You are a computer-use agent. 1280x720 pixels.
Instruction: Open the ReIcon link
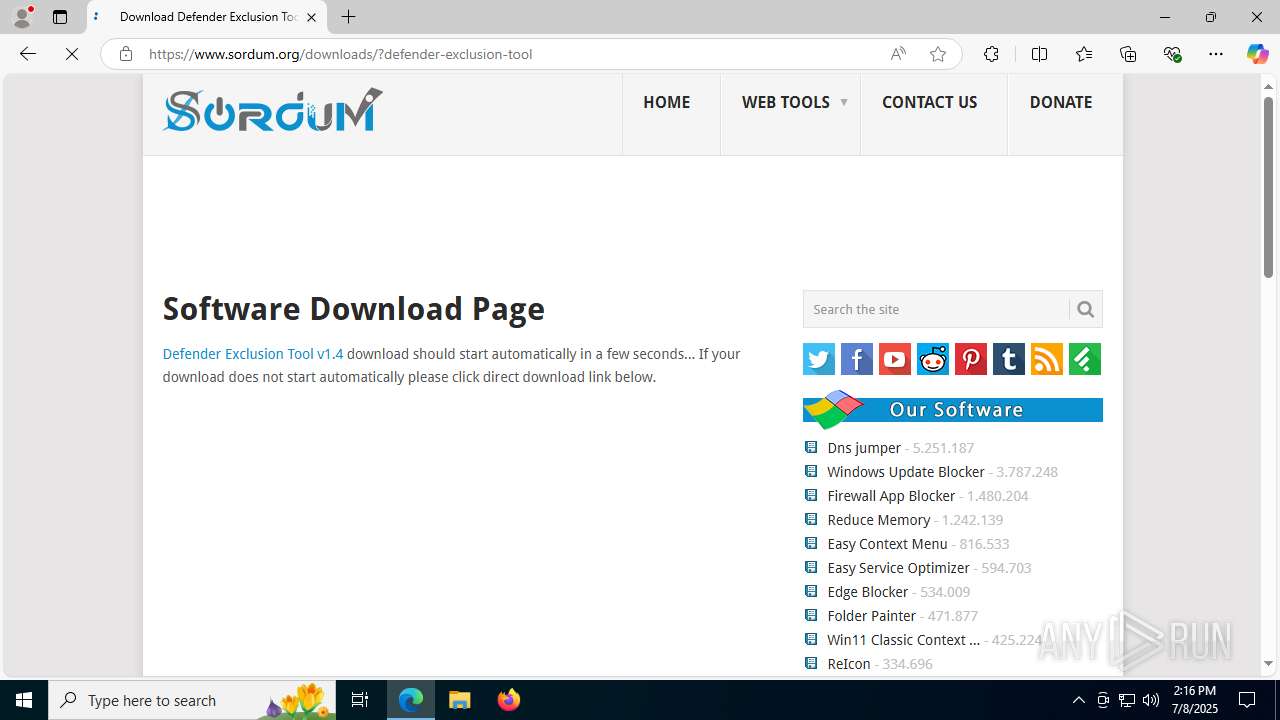(849, 664)
